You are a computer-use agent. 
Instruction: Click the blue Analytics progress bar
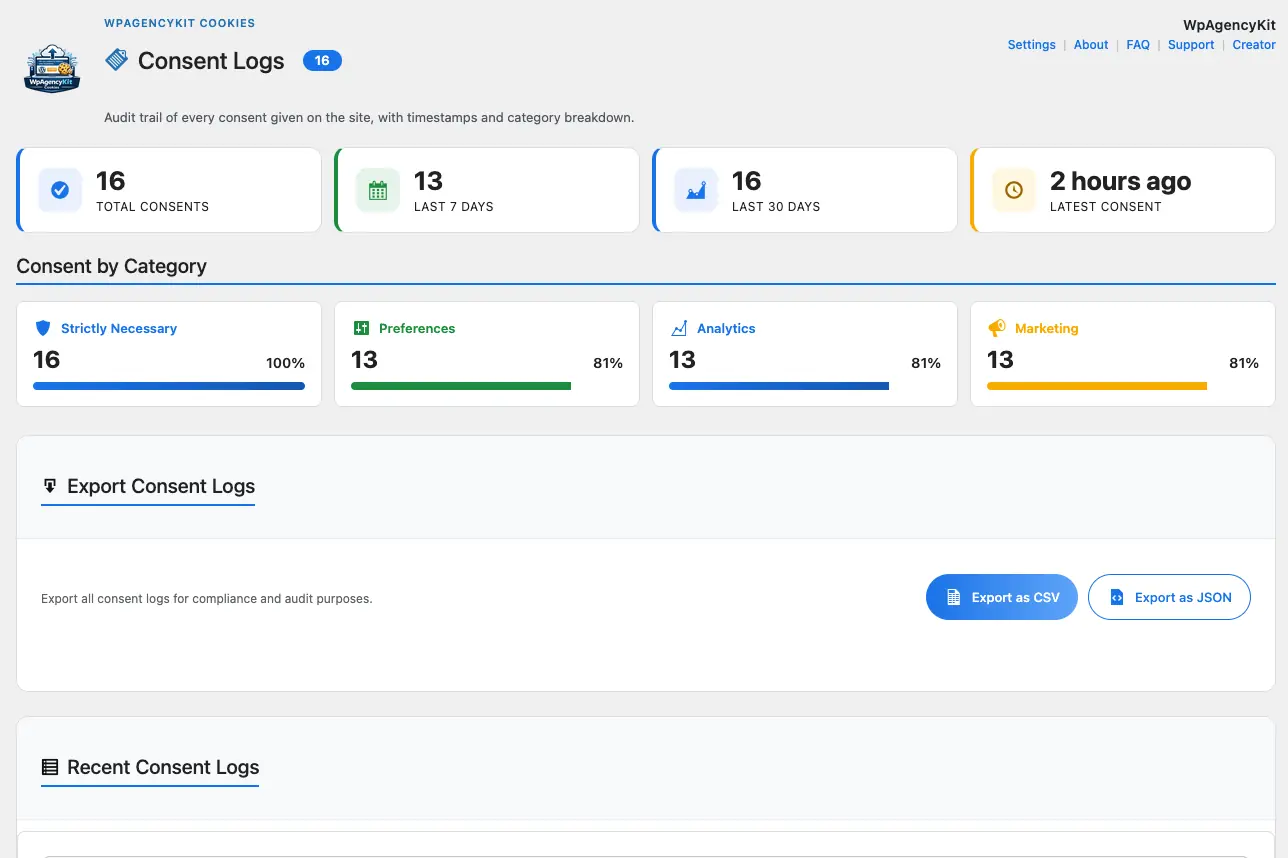pos(779,386)
